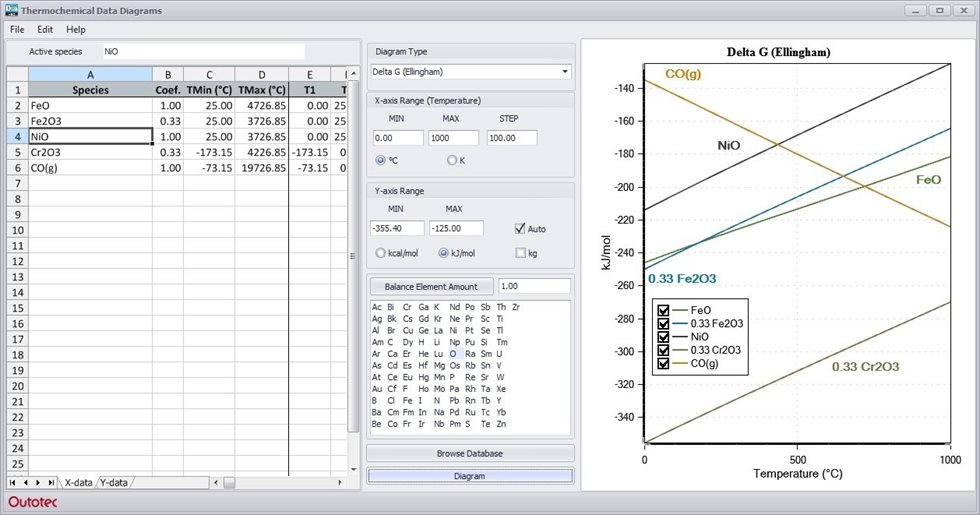Click the Coef. cell 0.33 for Cr2O3
This screenshot has height=515, width=980.
[168, 152]
